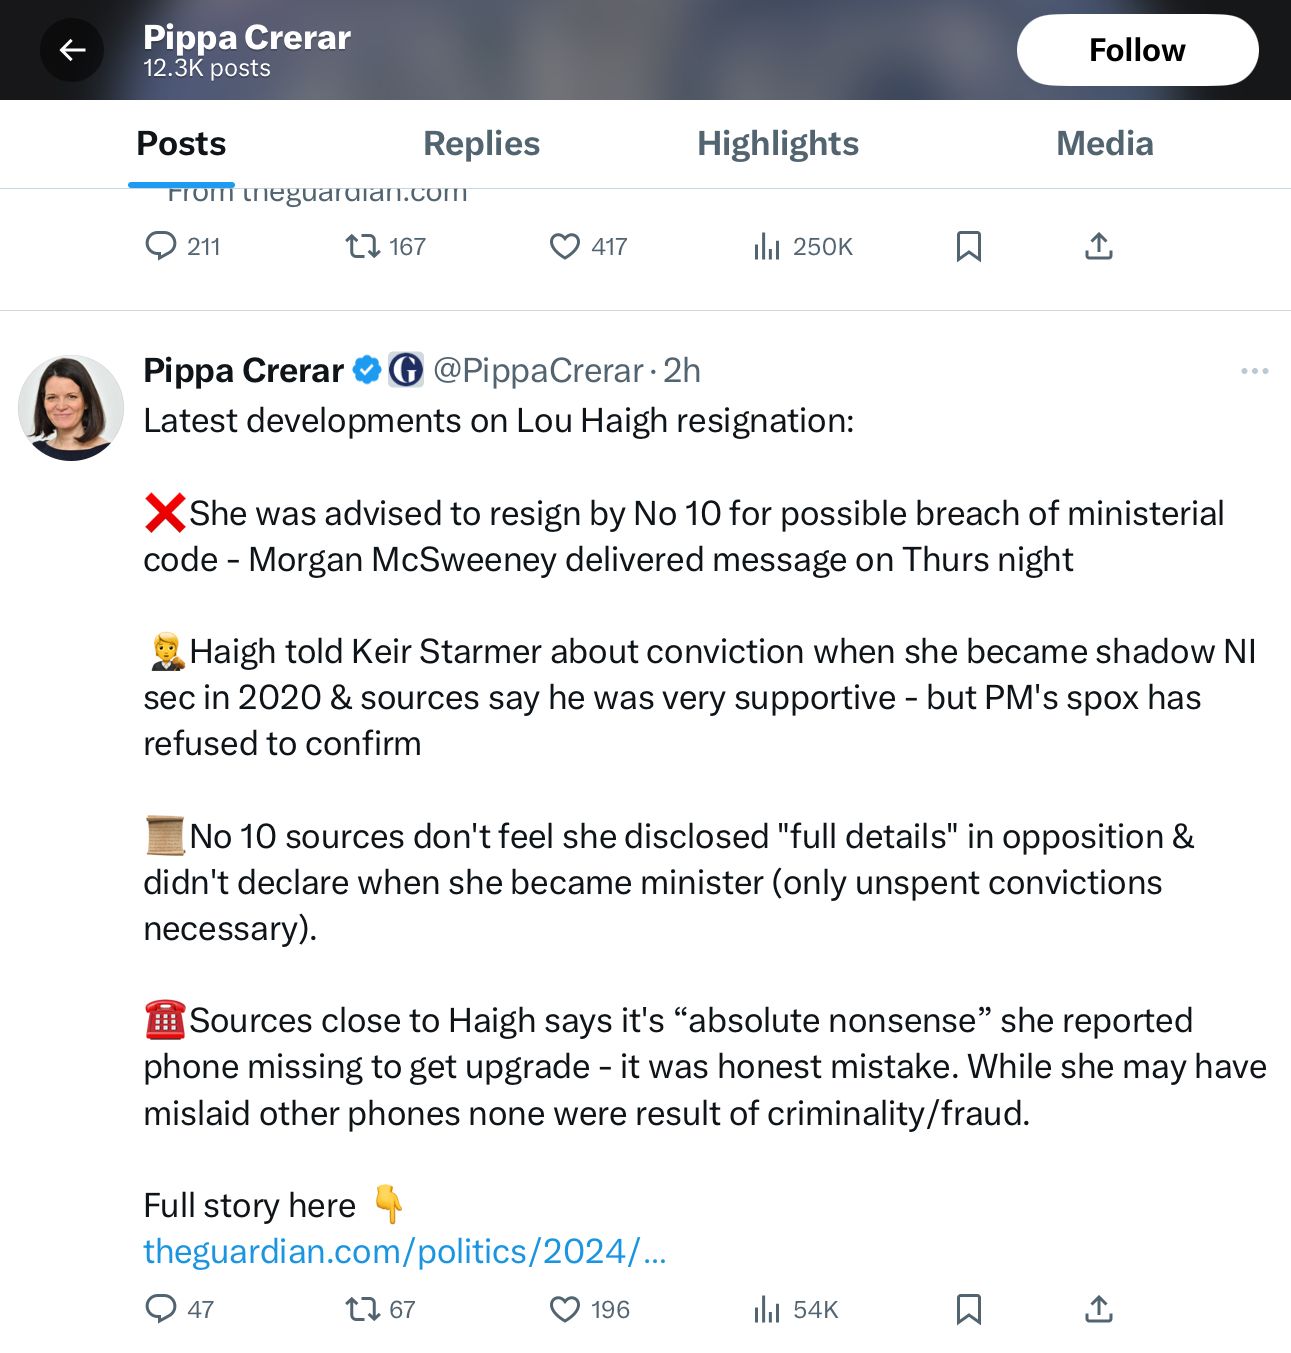Like the post with 417 likes

click(565, 246)
